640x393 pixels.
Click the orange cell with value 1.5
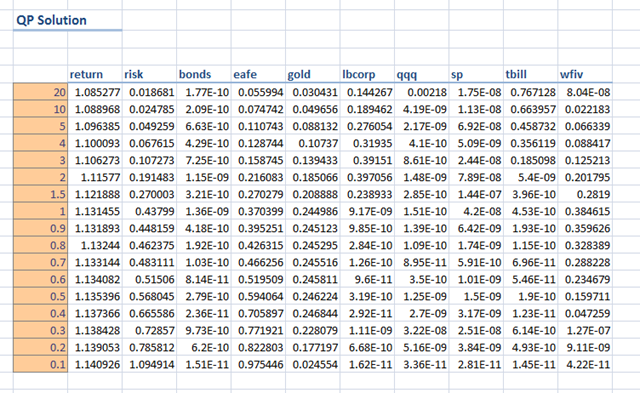click(x=40, y=194)
